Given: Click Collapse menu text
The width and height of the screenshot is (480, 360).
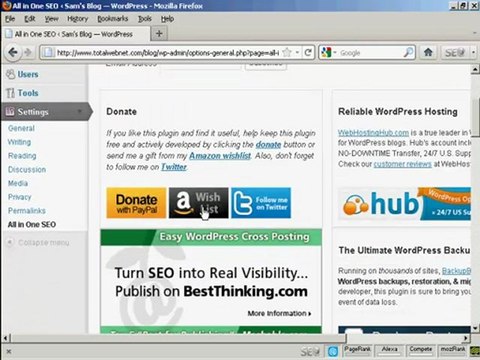Looking at the screenshot, I should tap(44, 242).
